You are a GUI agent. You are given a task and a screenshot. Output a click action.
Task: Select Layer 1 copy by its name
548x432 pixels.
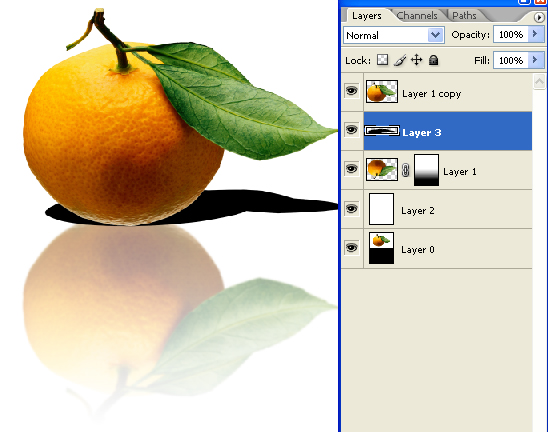click(x=432, y=94)
